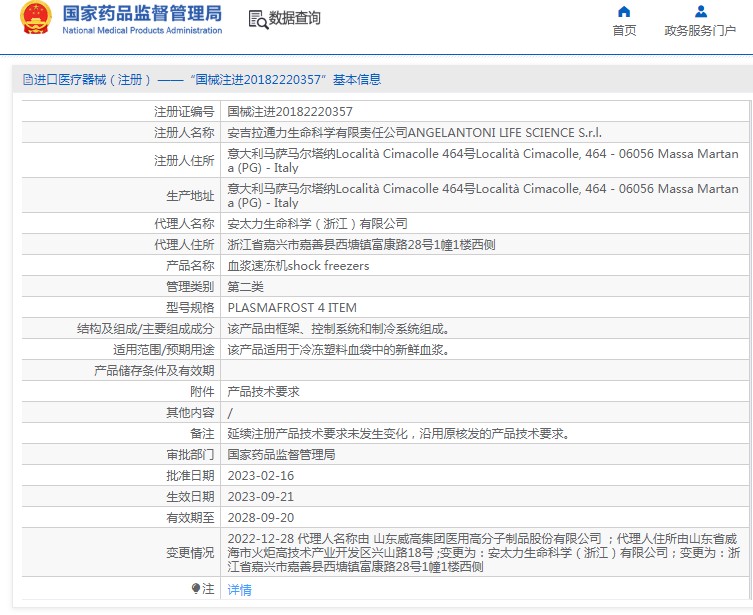The width and height of the screenshot is (753, 615).
Task: Open the 详情 link
Action: 240,590
